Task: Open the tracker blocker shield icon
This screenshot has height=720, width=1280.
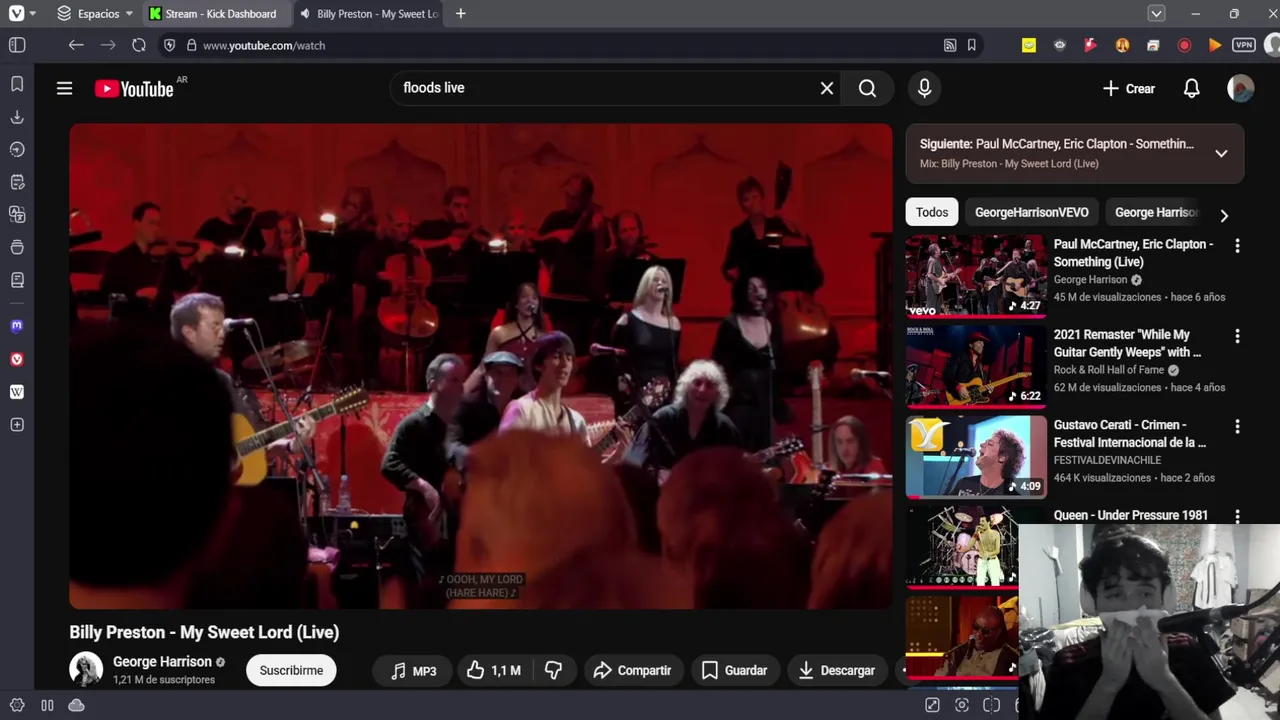Action: (x=169, y=45)
